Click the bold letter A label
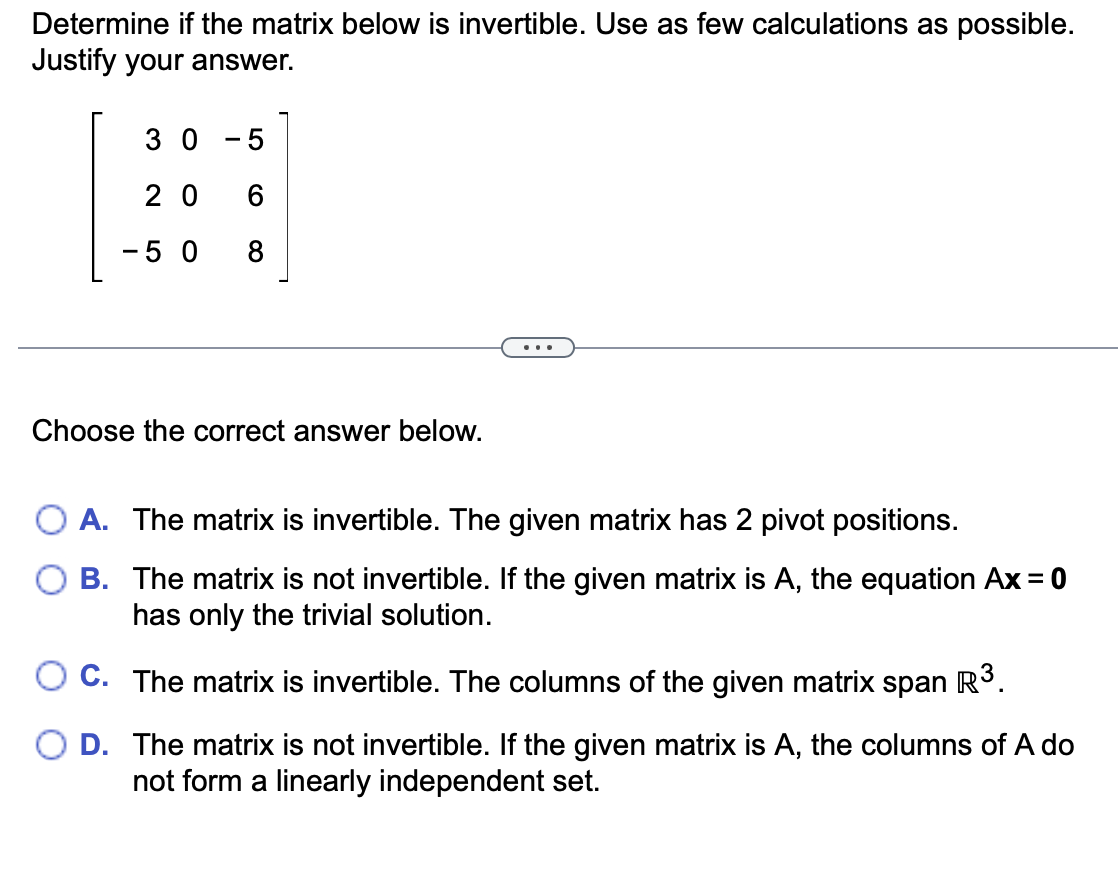This screenshot has width=1118, height=888. point(93,520)
